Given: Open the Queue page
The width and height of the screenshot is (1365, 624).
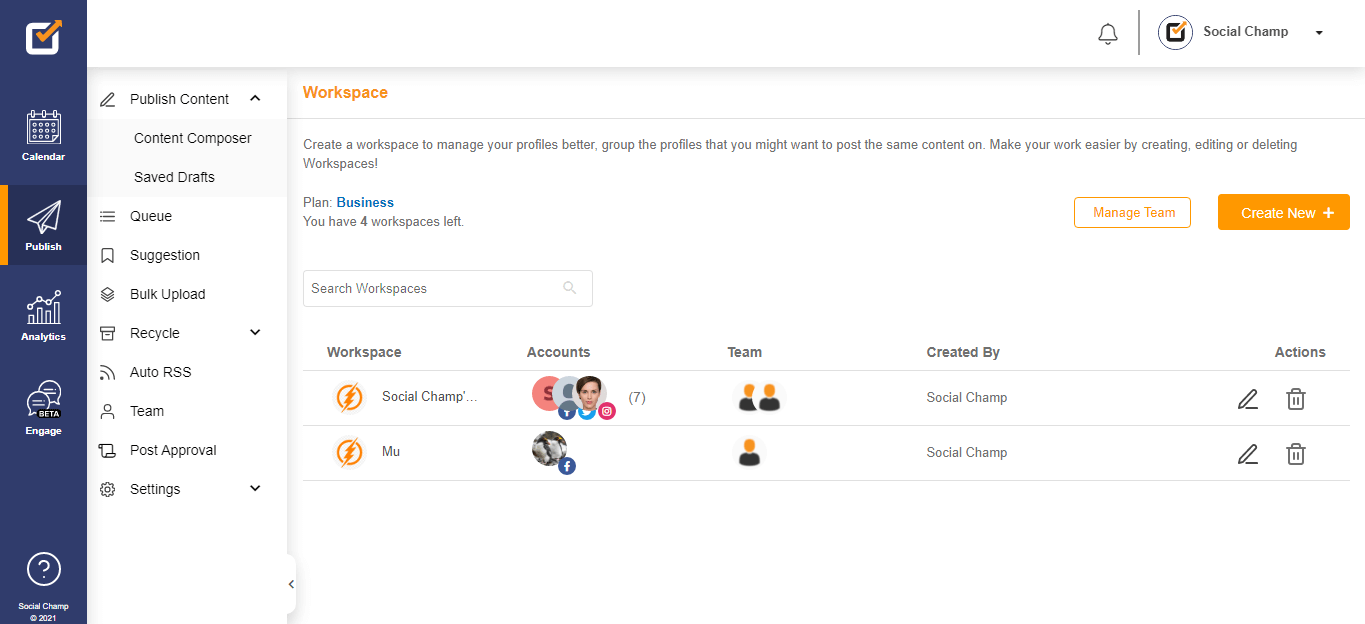Looking at the screenshot, I should click(151, 216).
